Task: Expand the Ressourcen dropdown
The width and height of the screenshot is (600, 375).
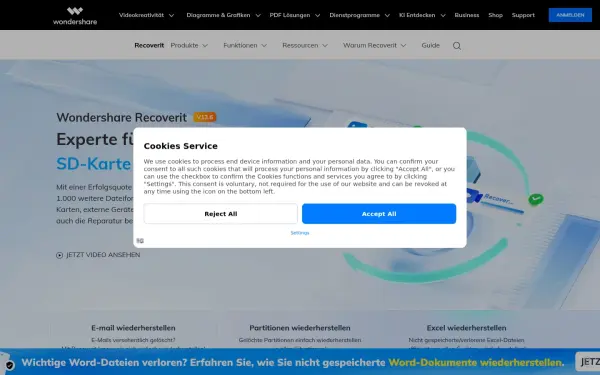Action: 305,45
